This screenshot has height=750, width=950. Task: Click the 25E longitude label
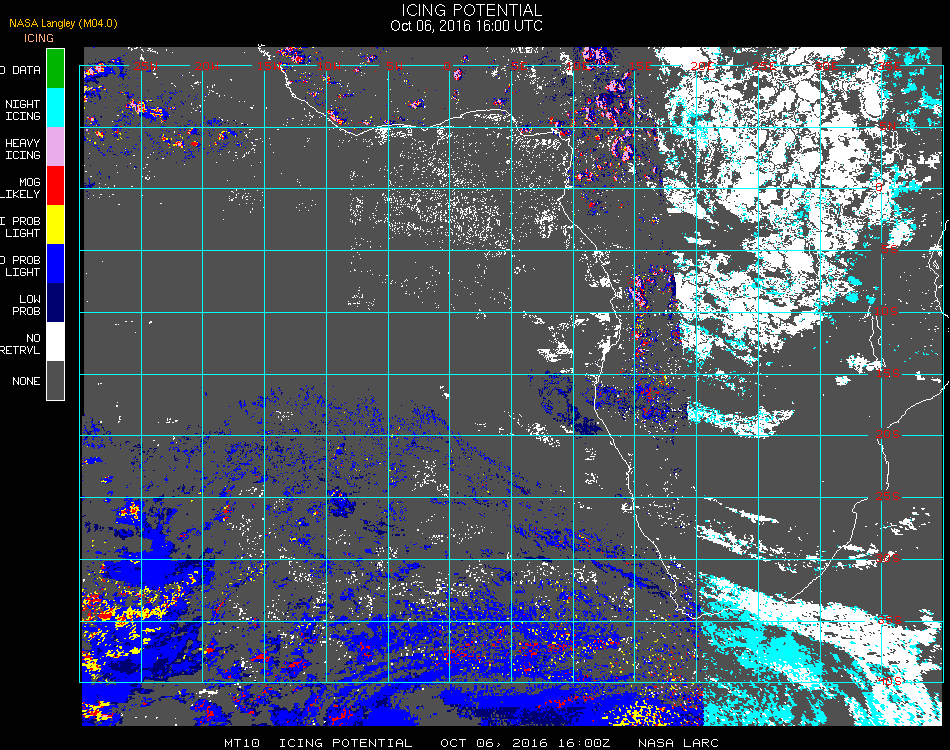pyautogui.click(x=765, y=65)
